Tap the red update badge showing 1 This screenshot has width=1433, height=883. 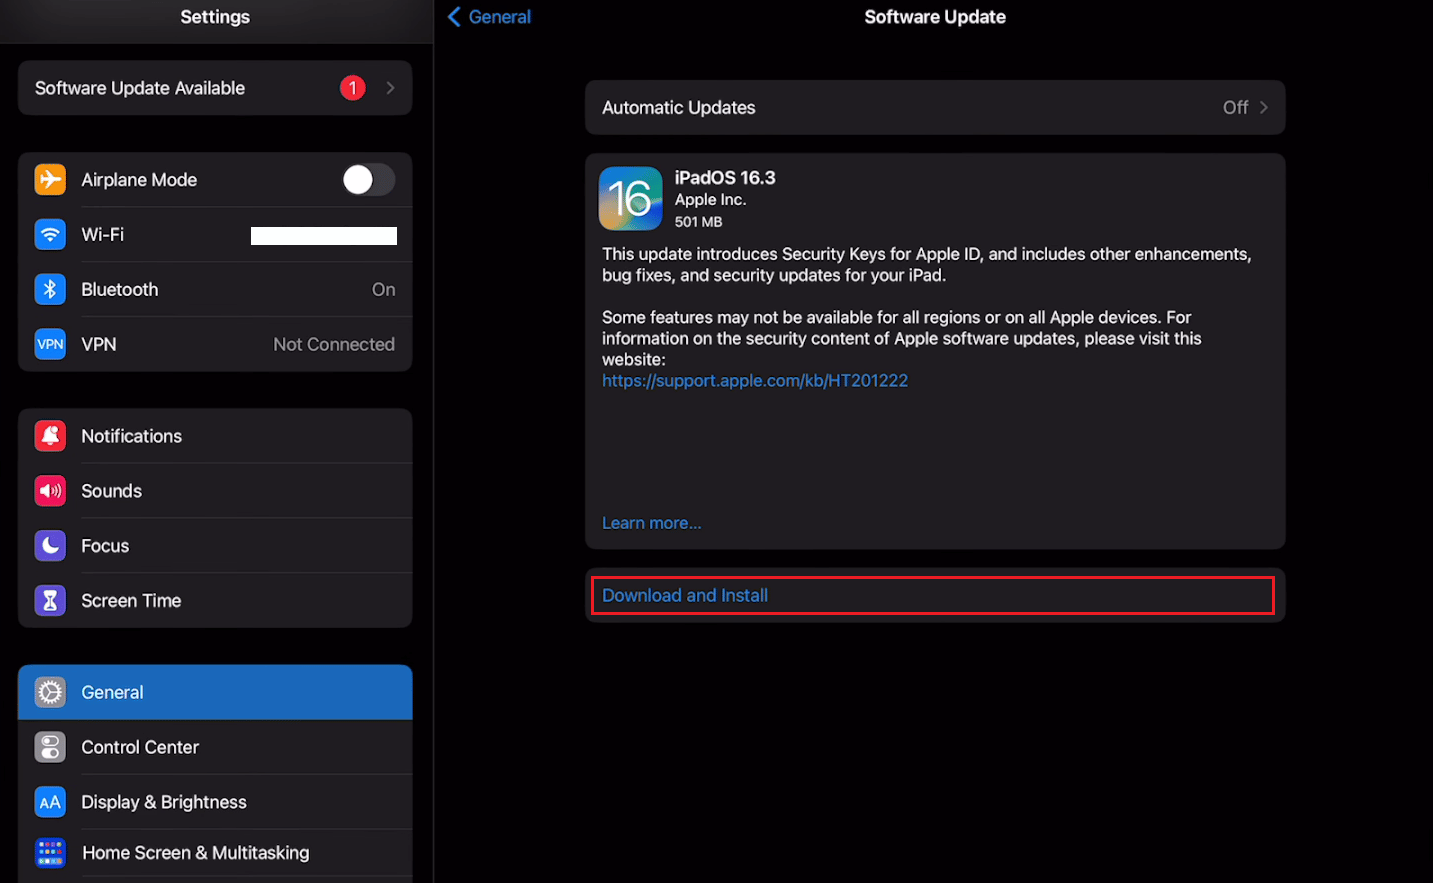coord(352,88)
